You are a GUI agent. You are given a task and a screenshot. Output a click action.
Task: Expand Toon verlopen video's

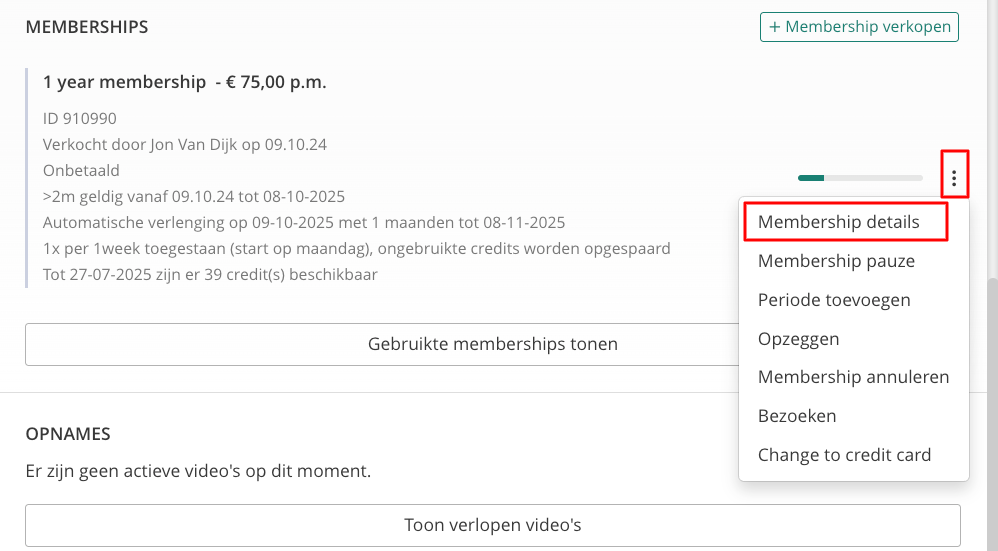point(493,526)
